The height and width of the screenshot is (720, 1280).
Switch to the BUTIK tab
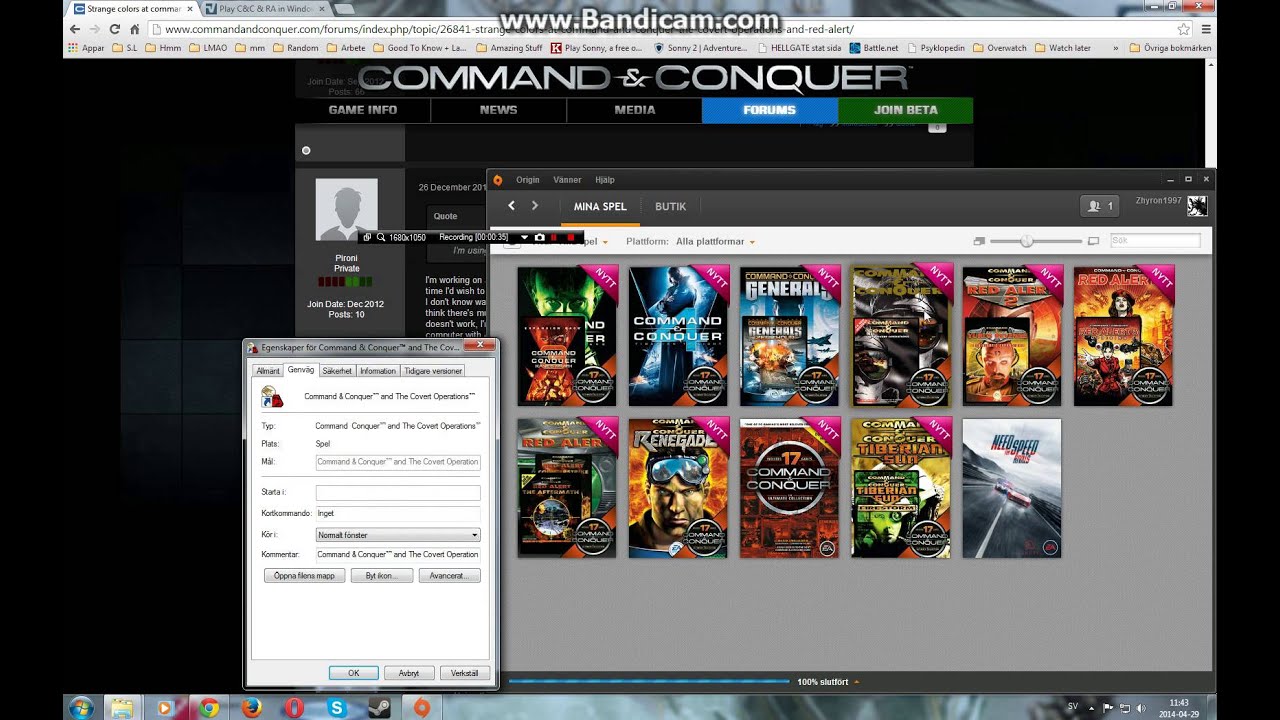tap(670, 206)
